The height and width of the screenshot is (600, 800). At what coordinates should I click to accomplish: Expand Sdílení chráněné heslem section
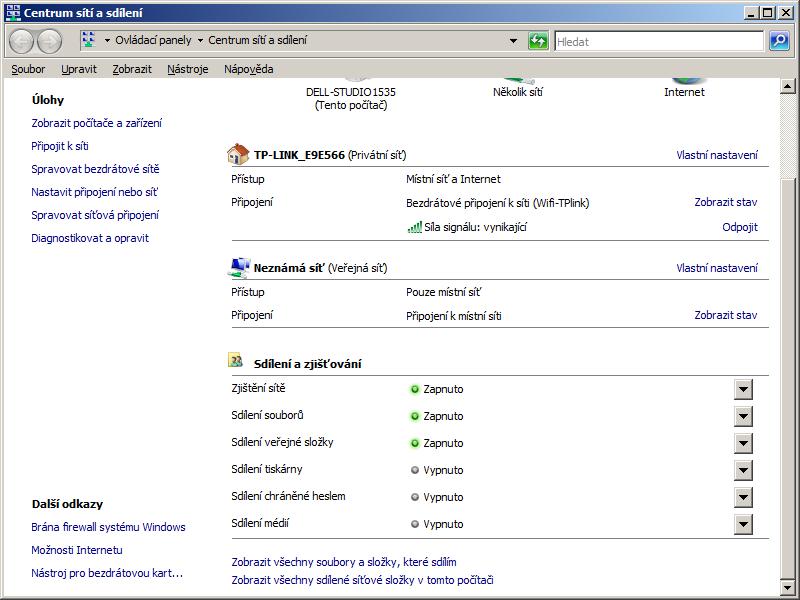pos(742,497)
